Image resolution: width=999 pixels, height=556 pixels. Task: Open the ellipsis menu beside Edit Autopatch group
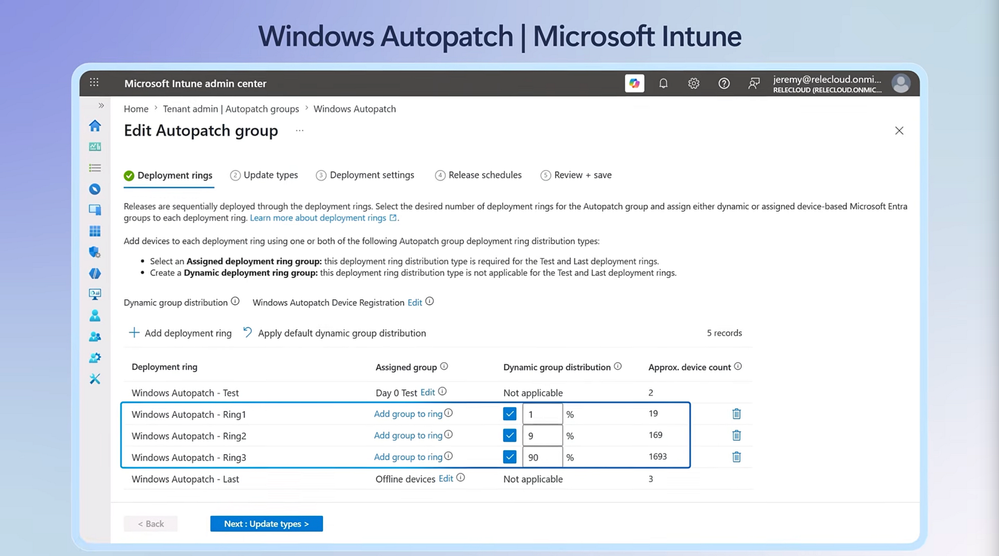pos(299,131)
